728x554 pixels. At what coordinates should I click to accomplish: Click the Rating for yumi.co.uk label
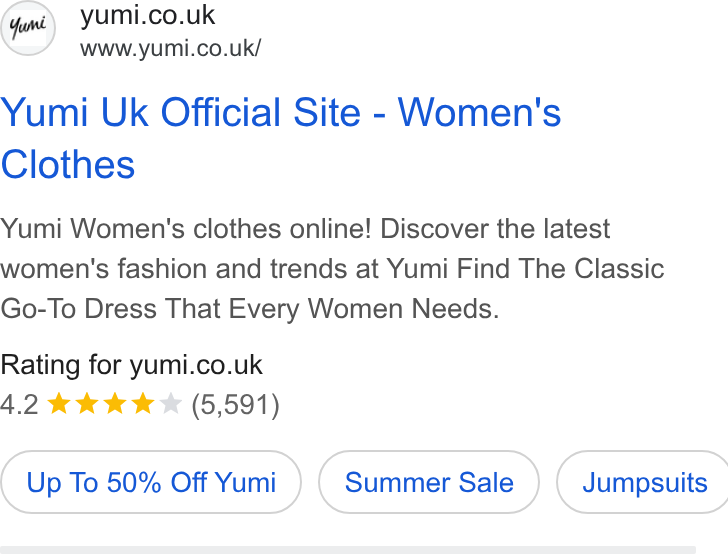coord(131,365)
